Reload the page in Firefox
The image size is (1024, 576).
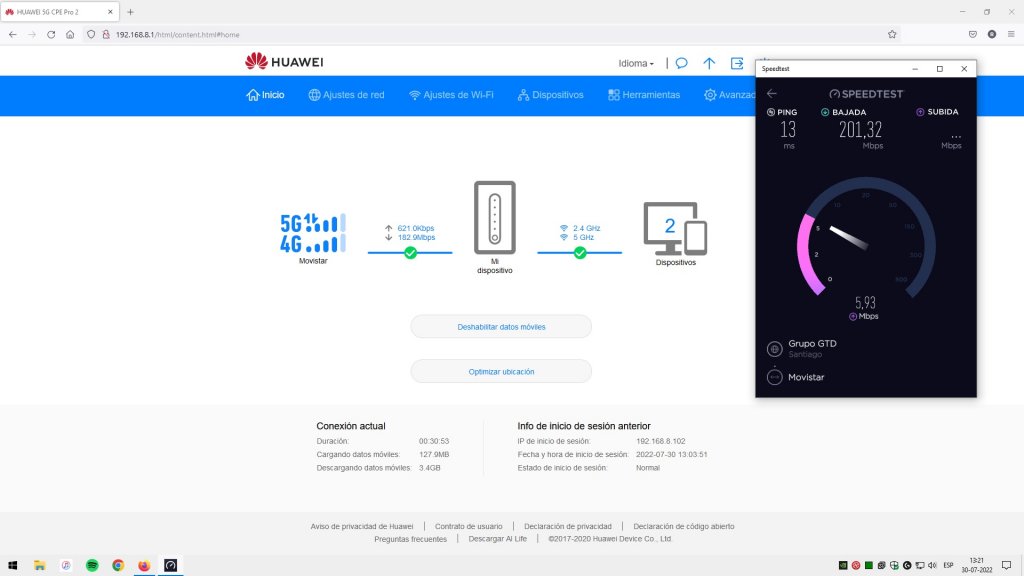point(51,35)
